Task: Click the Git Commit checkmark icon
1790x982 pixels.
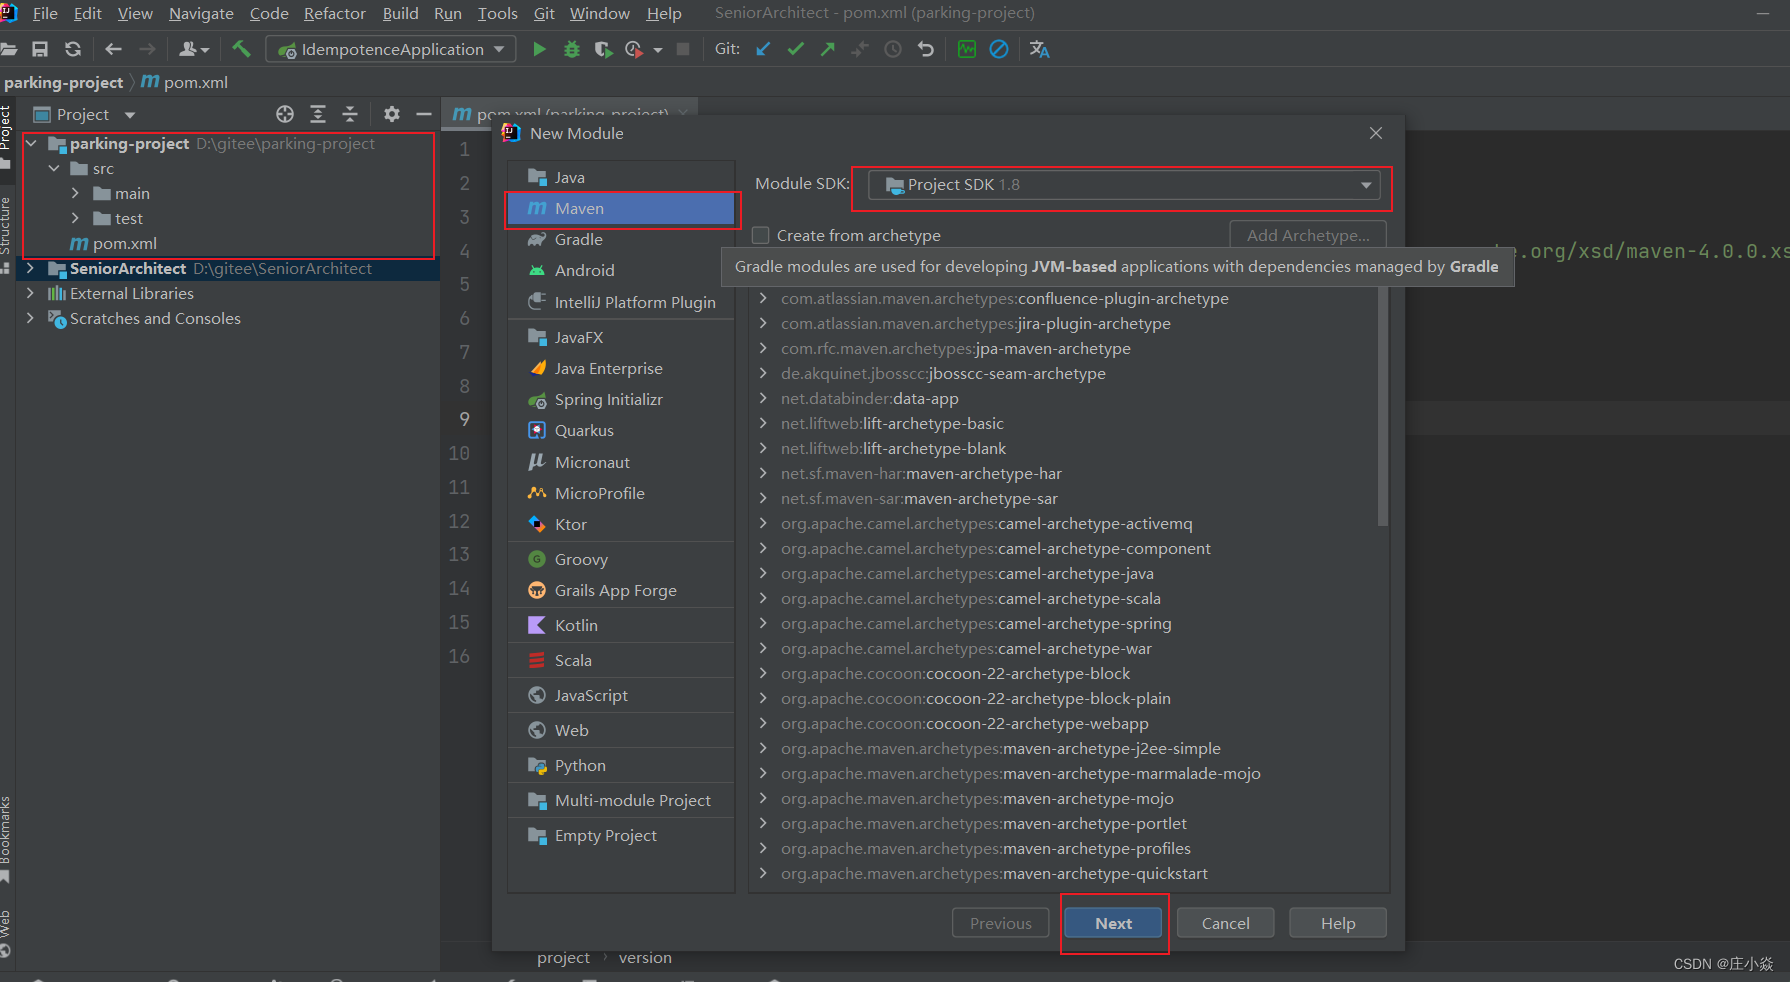Action: [796, 49]
